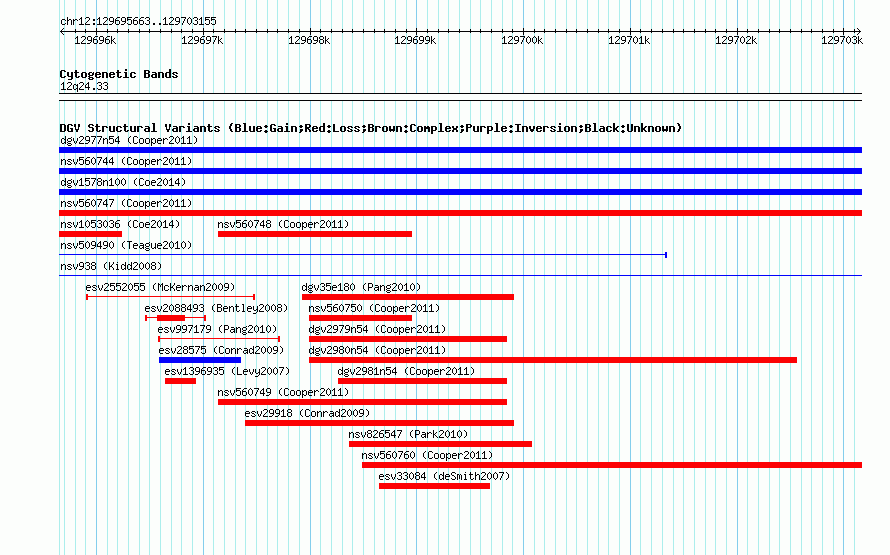
Task: Open esv28575 (Conrad2009) variant label
Action: tap(221, 350)
